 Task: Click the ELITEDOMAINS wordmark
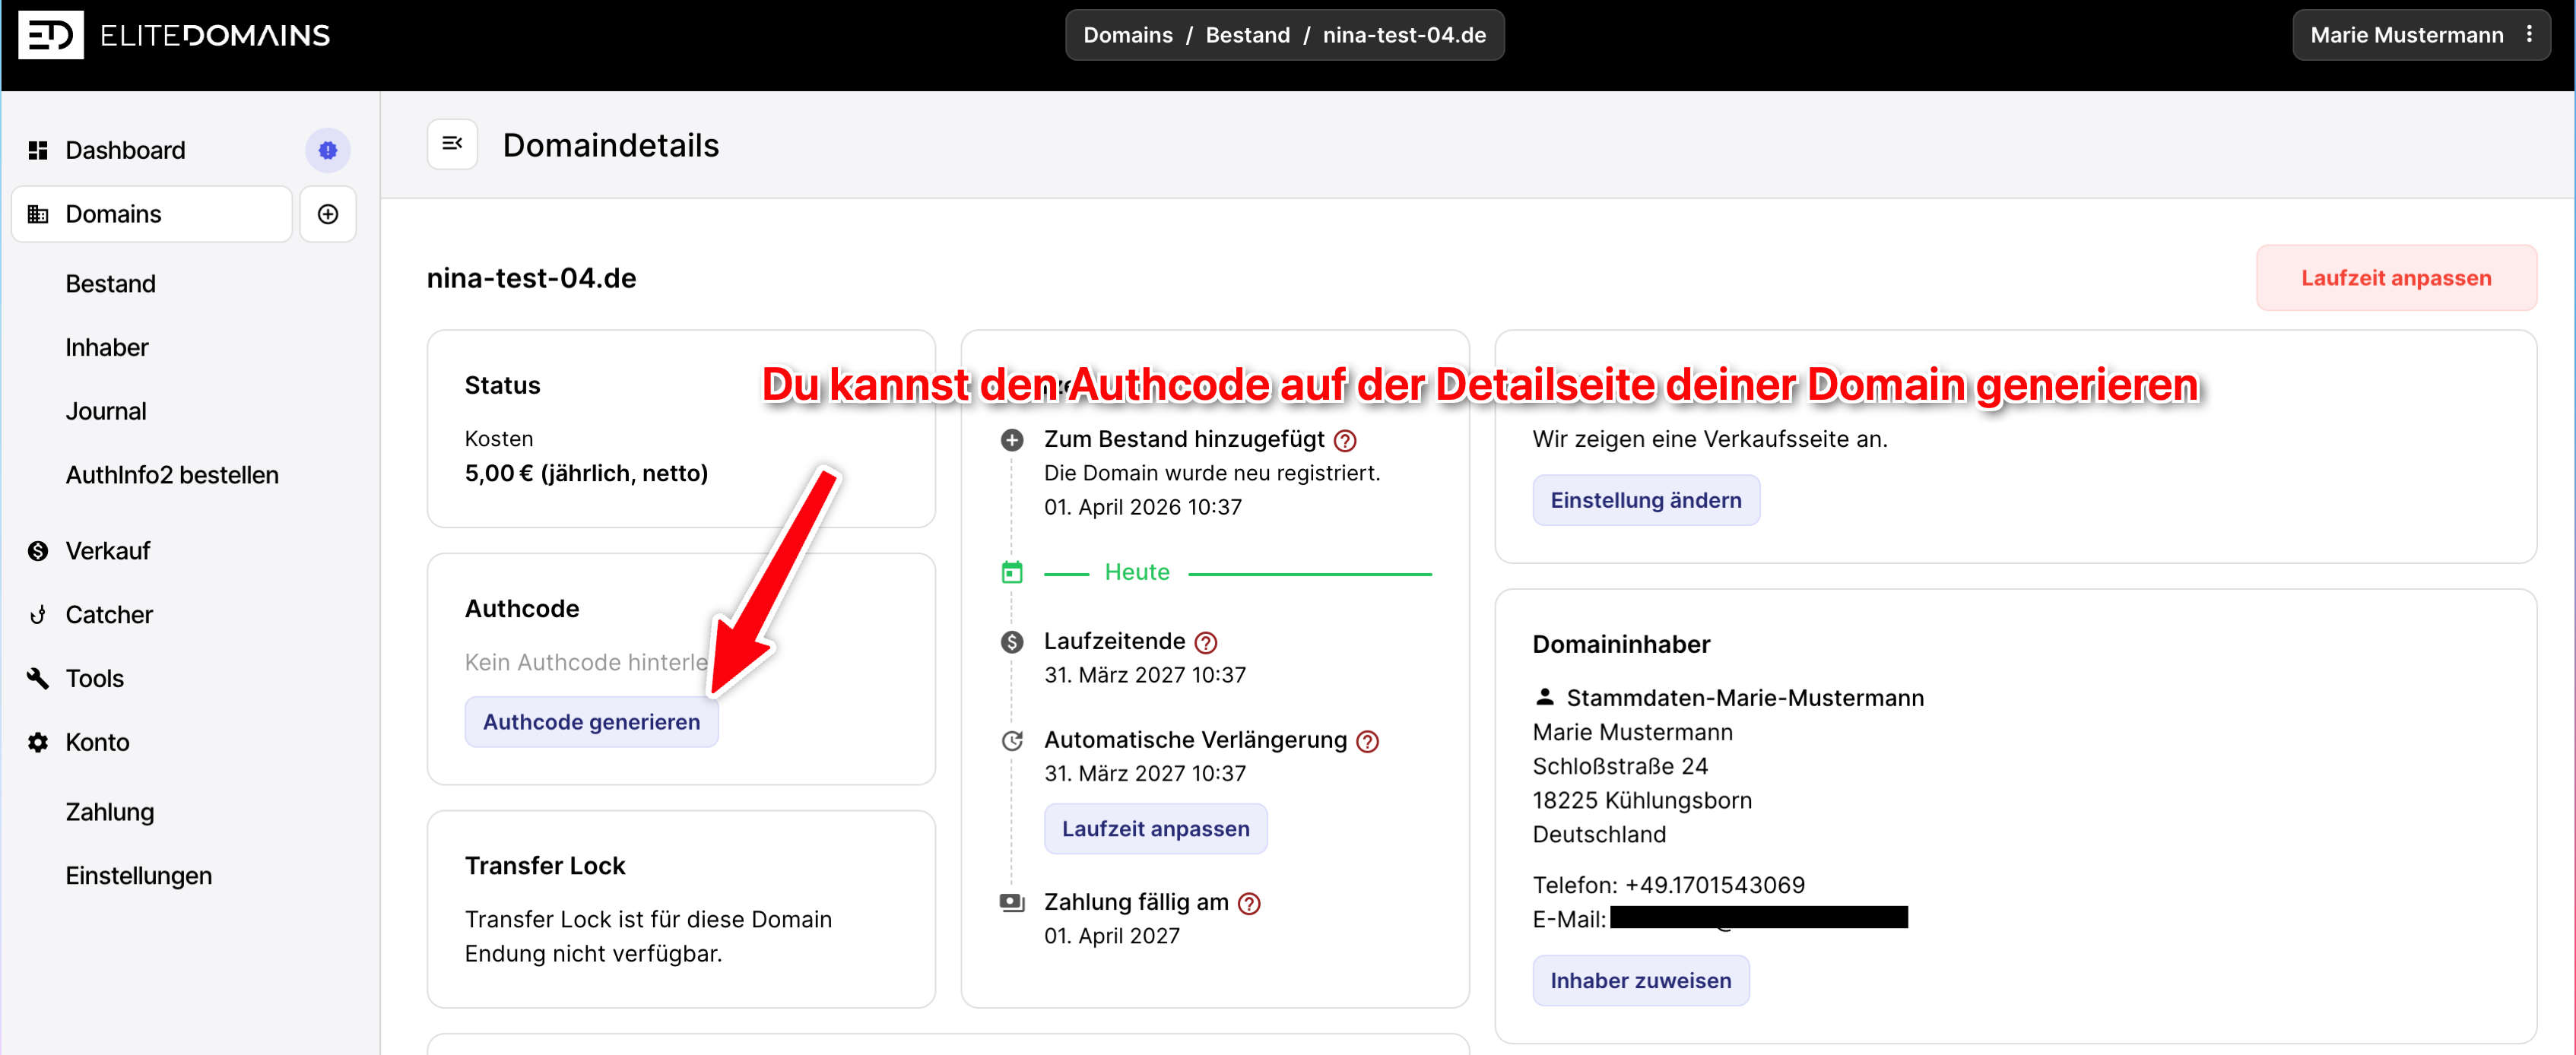(x=215, y=35)
